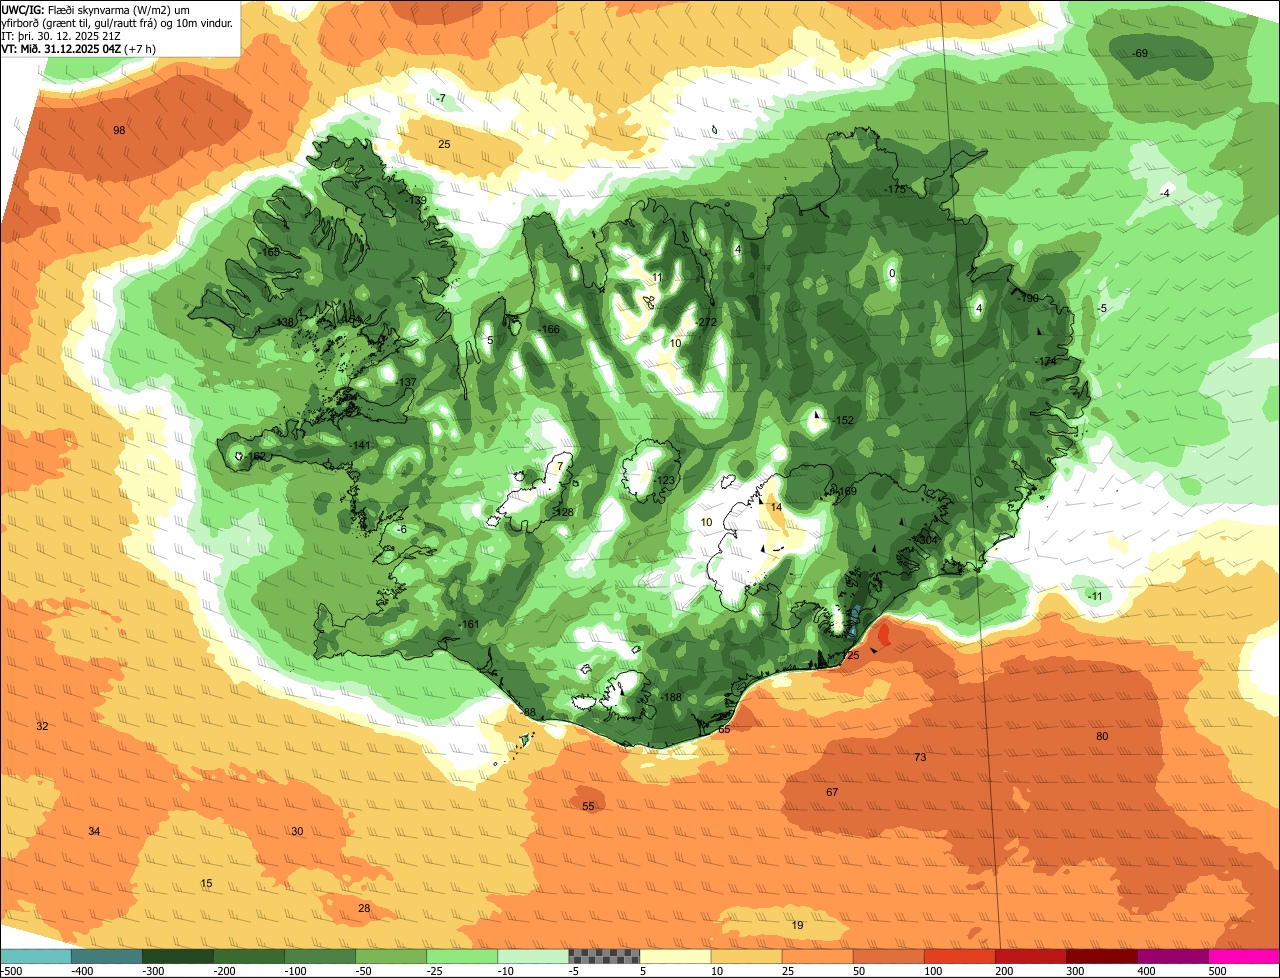Click the map value -166

tap(550, 330)
